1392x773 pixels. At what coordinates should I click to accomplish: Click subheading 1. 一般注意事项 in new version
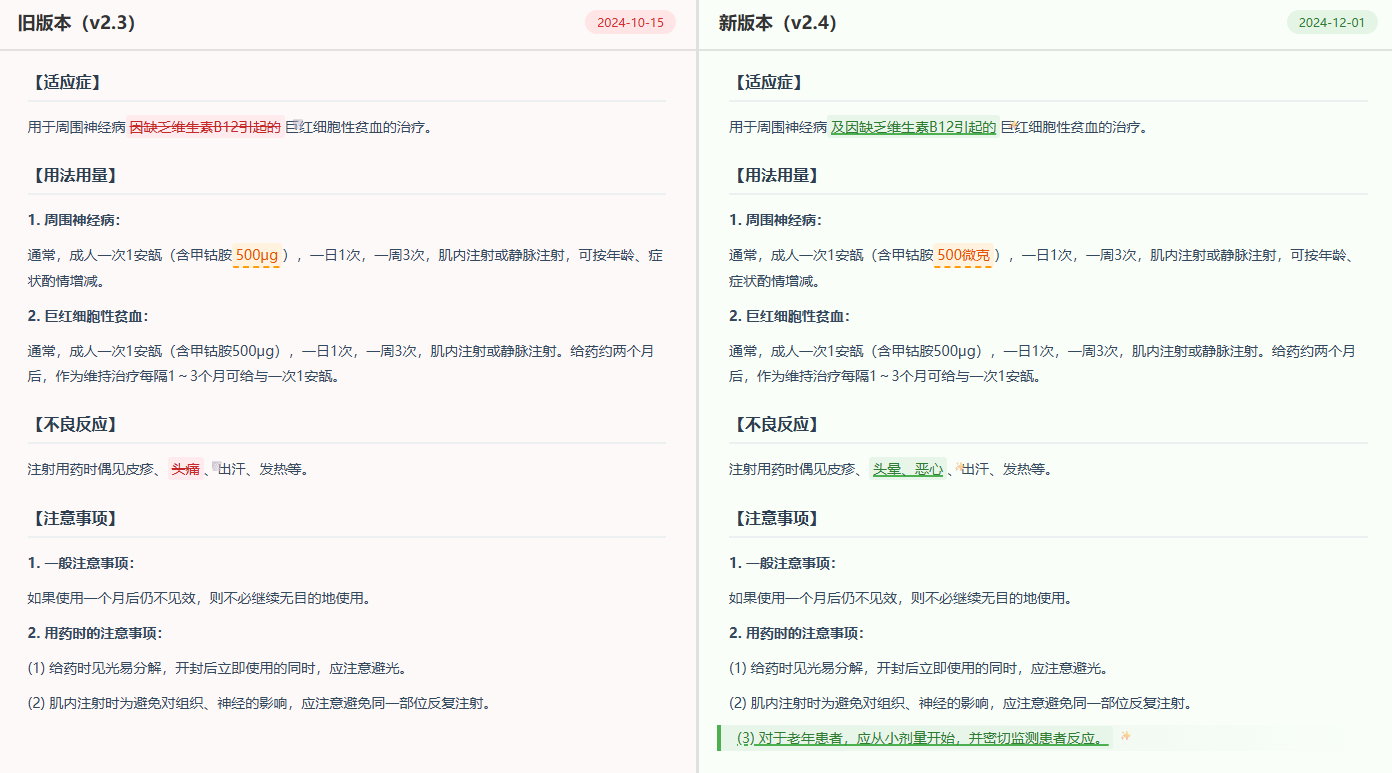[x=782, y=563]
